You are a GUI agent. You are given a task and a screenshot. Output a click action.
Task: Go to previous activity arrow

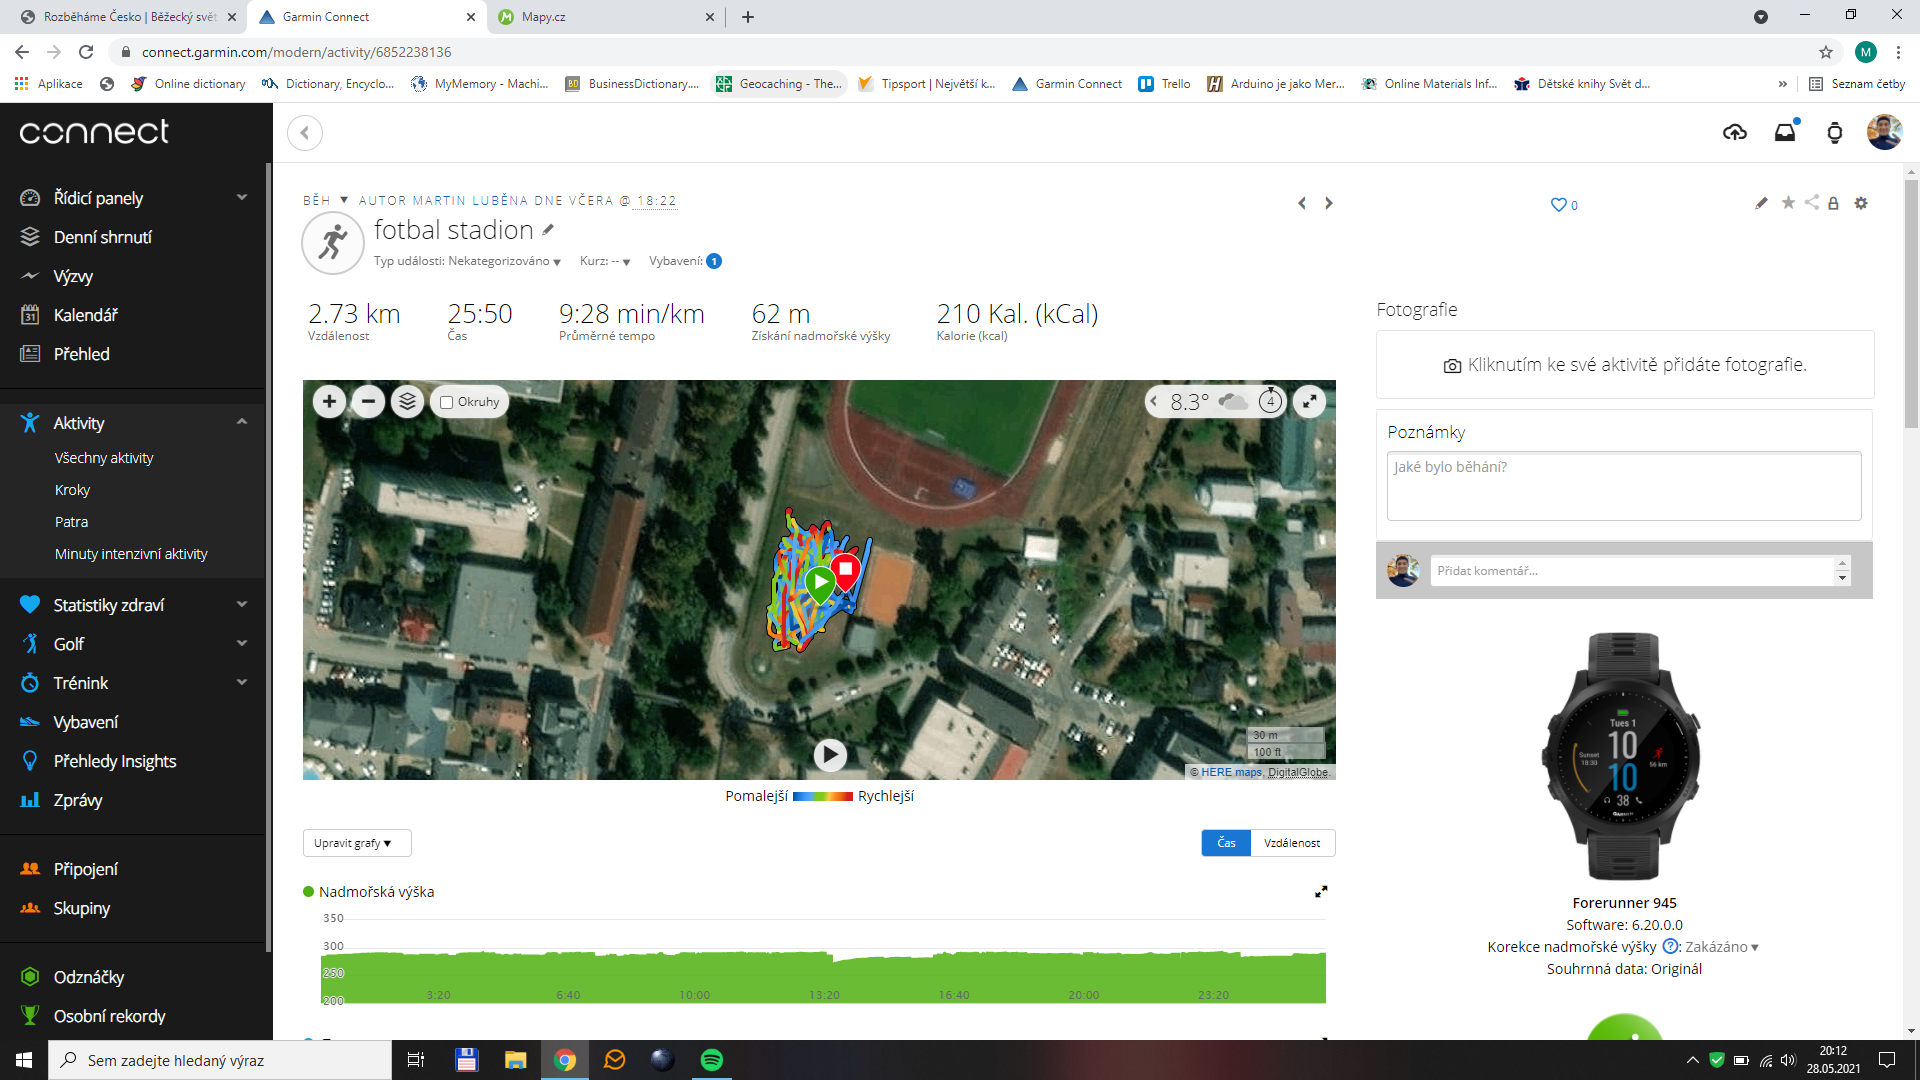1302,203
